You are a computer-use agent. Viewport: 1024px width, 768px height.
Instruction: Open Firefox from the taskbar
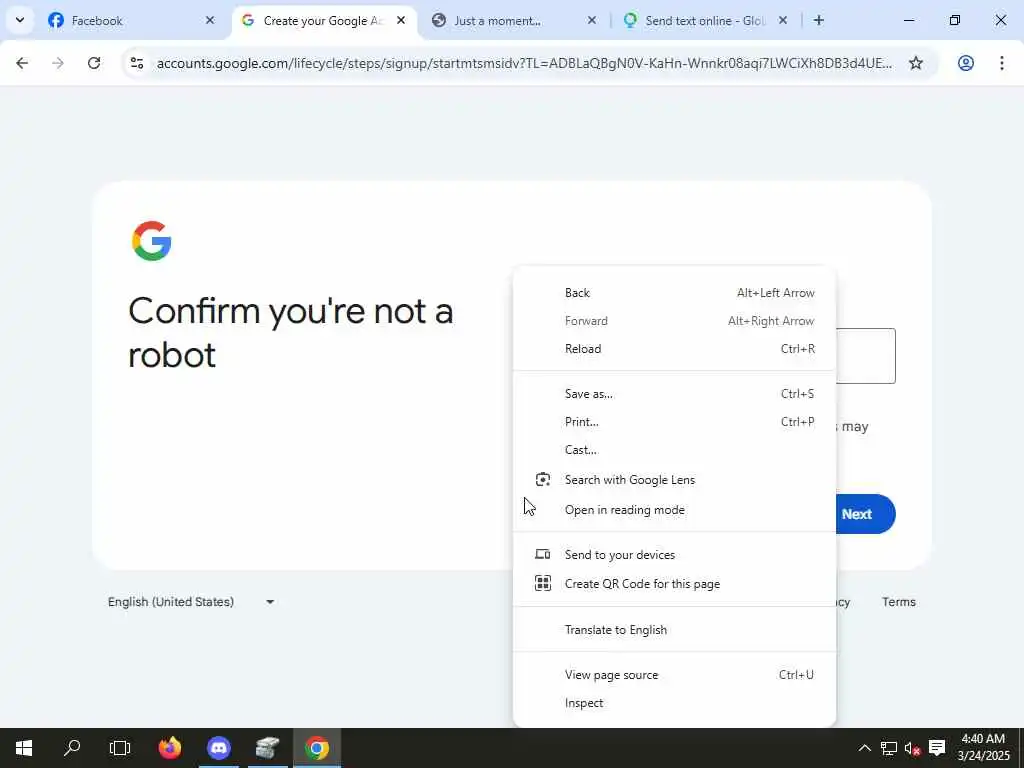click(170, 748)
